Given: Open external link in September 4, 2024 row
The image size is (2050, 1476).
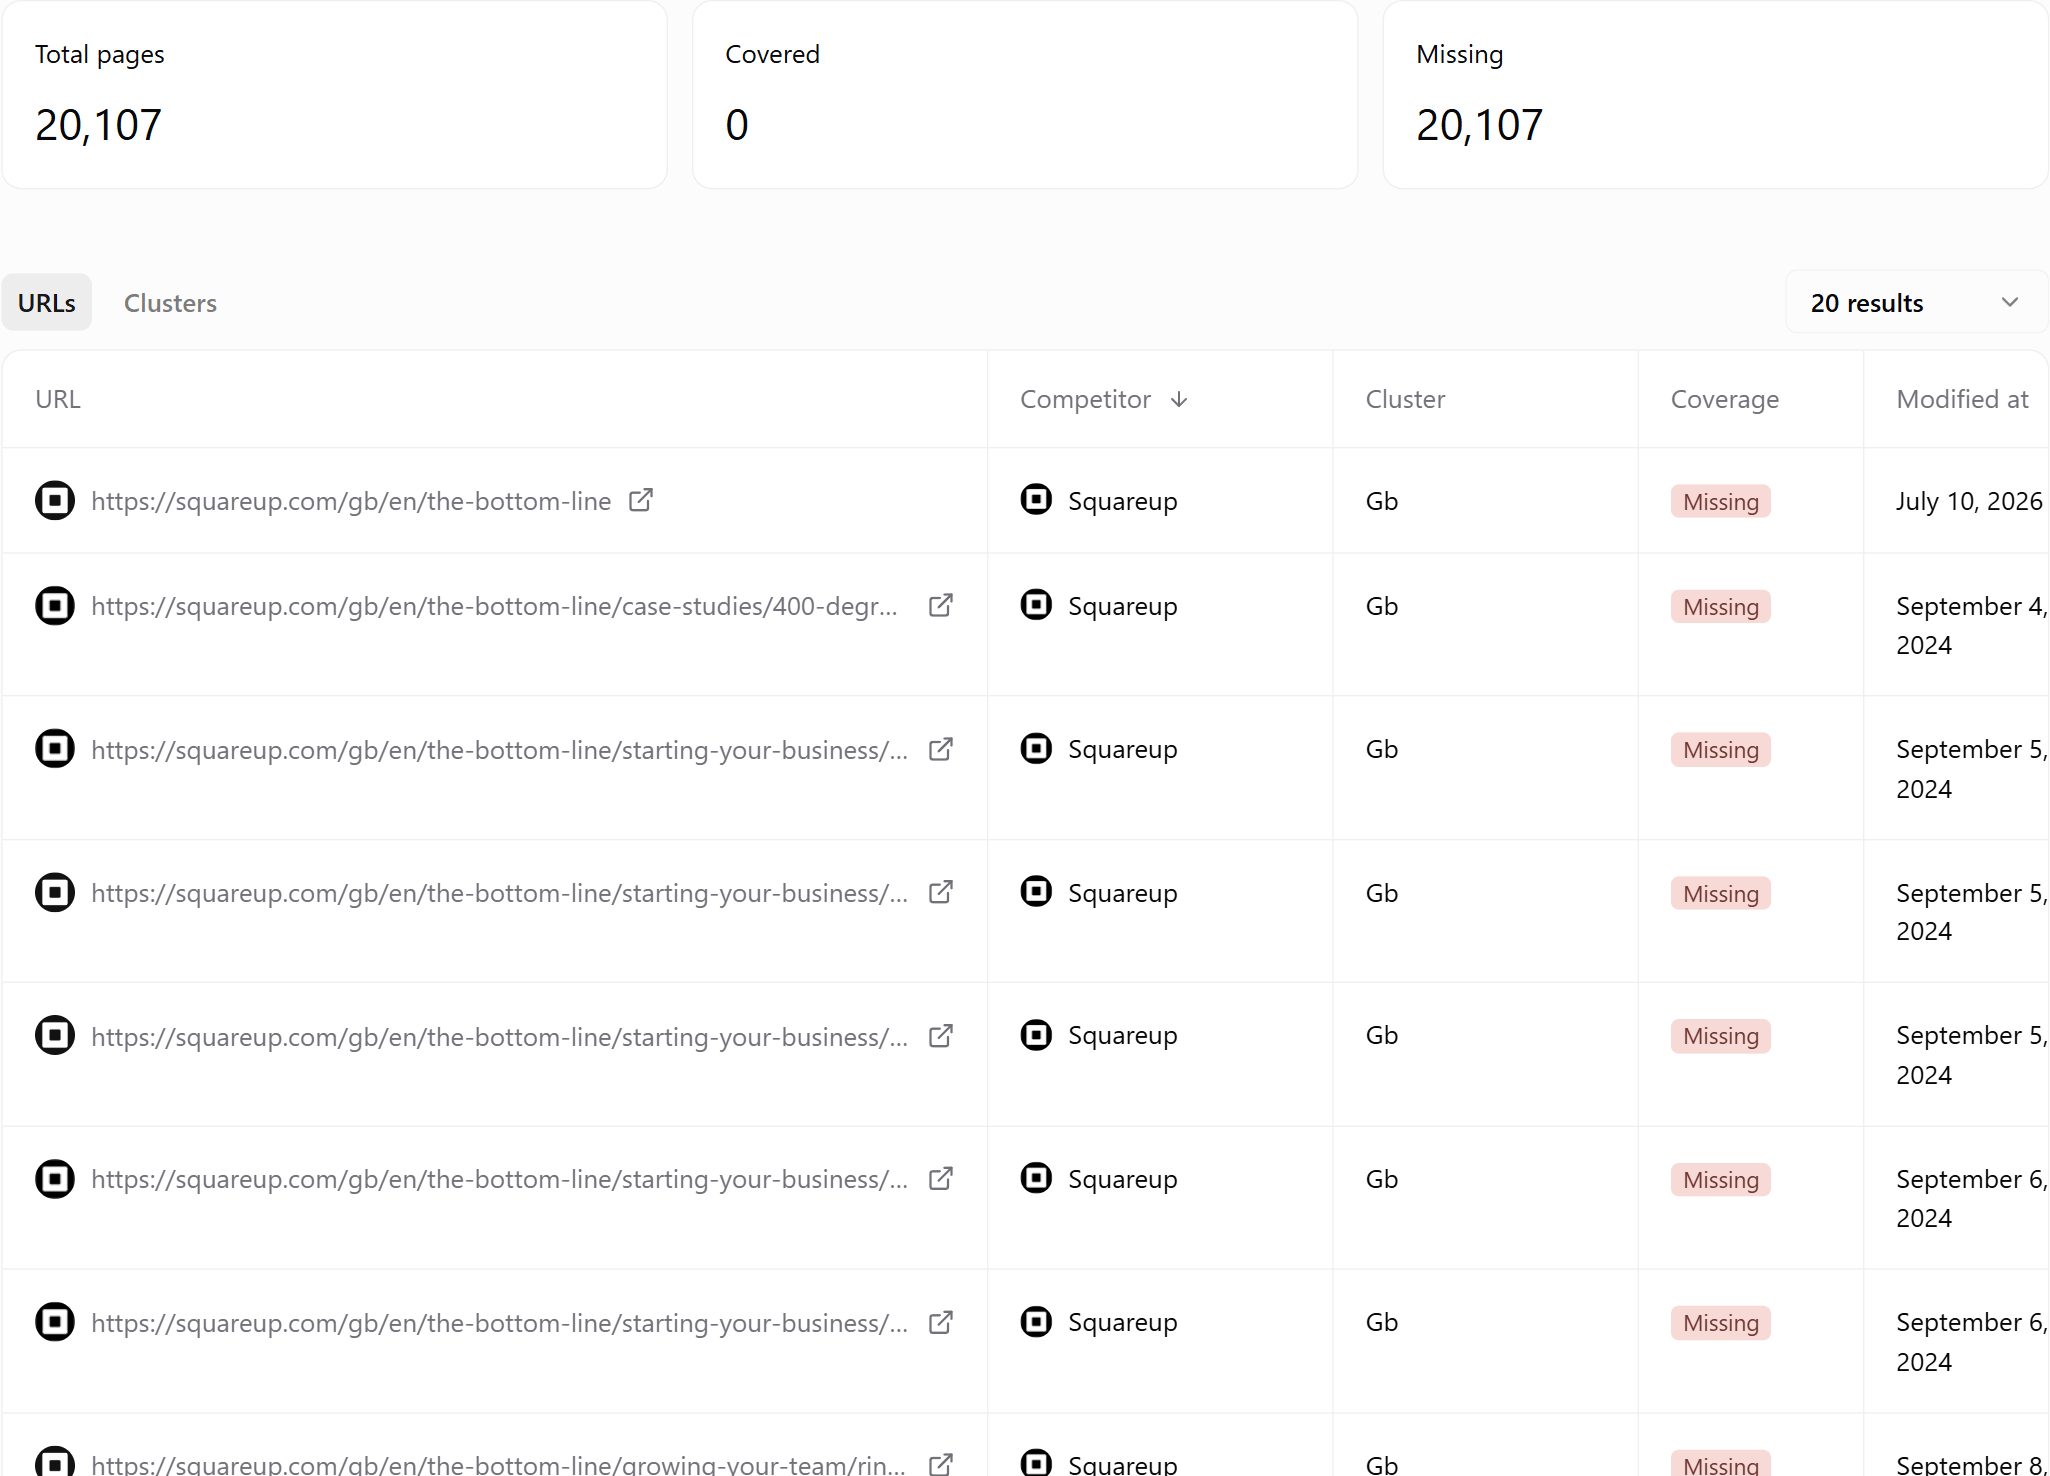Looking at the screenshot, I should click(941, 606).
